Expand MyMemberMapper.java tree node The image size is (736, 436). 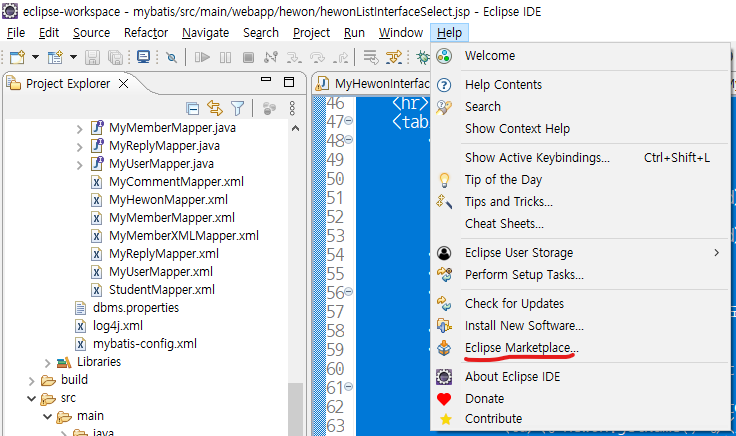click(x=79, y=129)
